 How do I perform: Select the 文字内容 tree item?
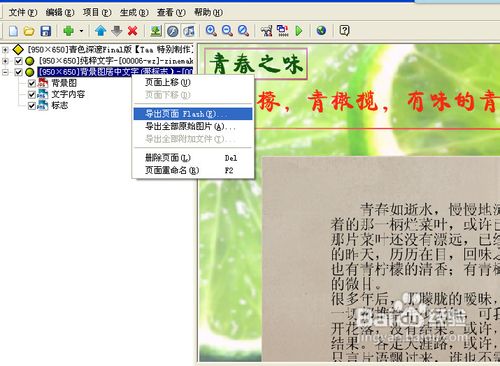68,94
